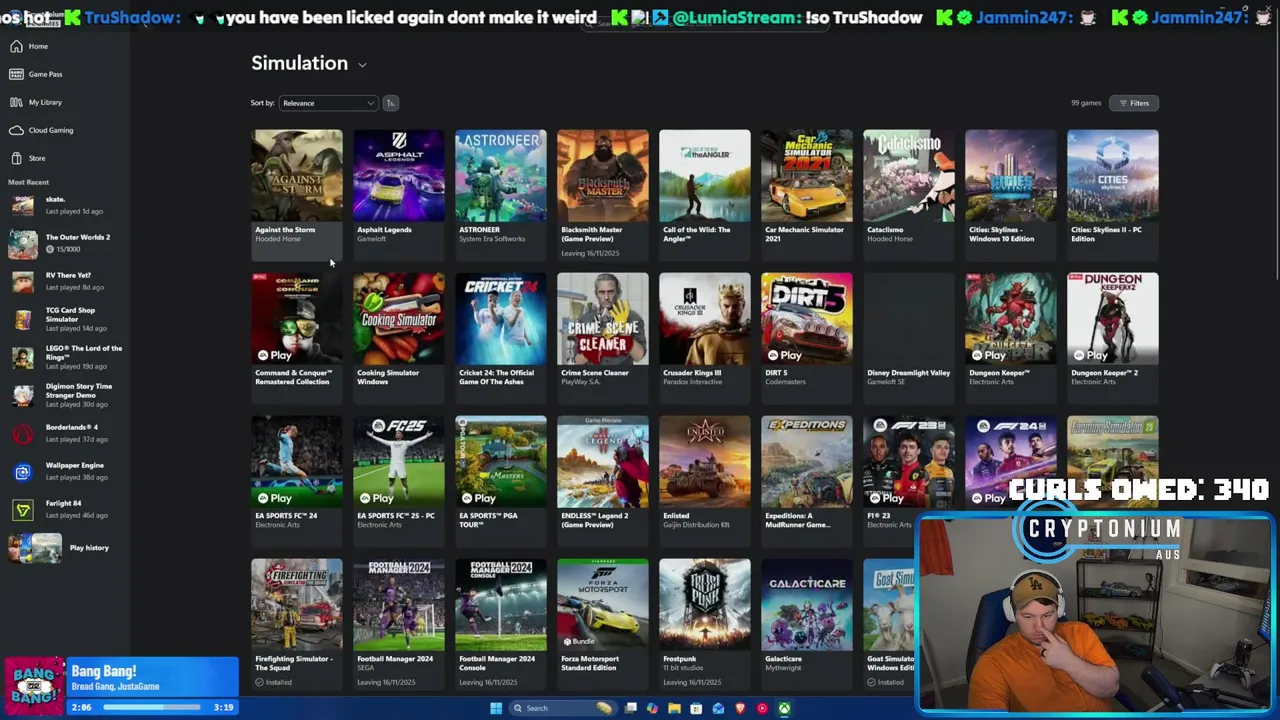Open Xbox app icon in taskbar

[784, 708]
